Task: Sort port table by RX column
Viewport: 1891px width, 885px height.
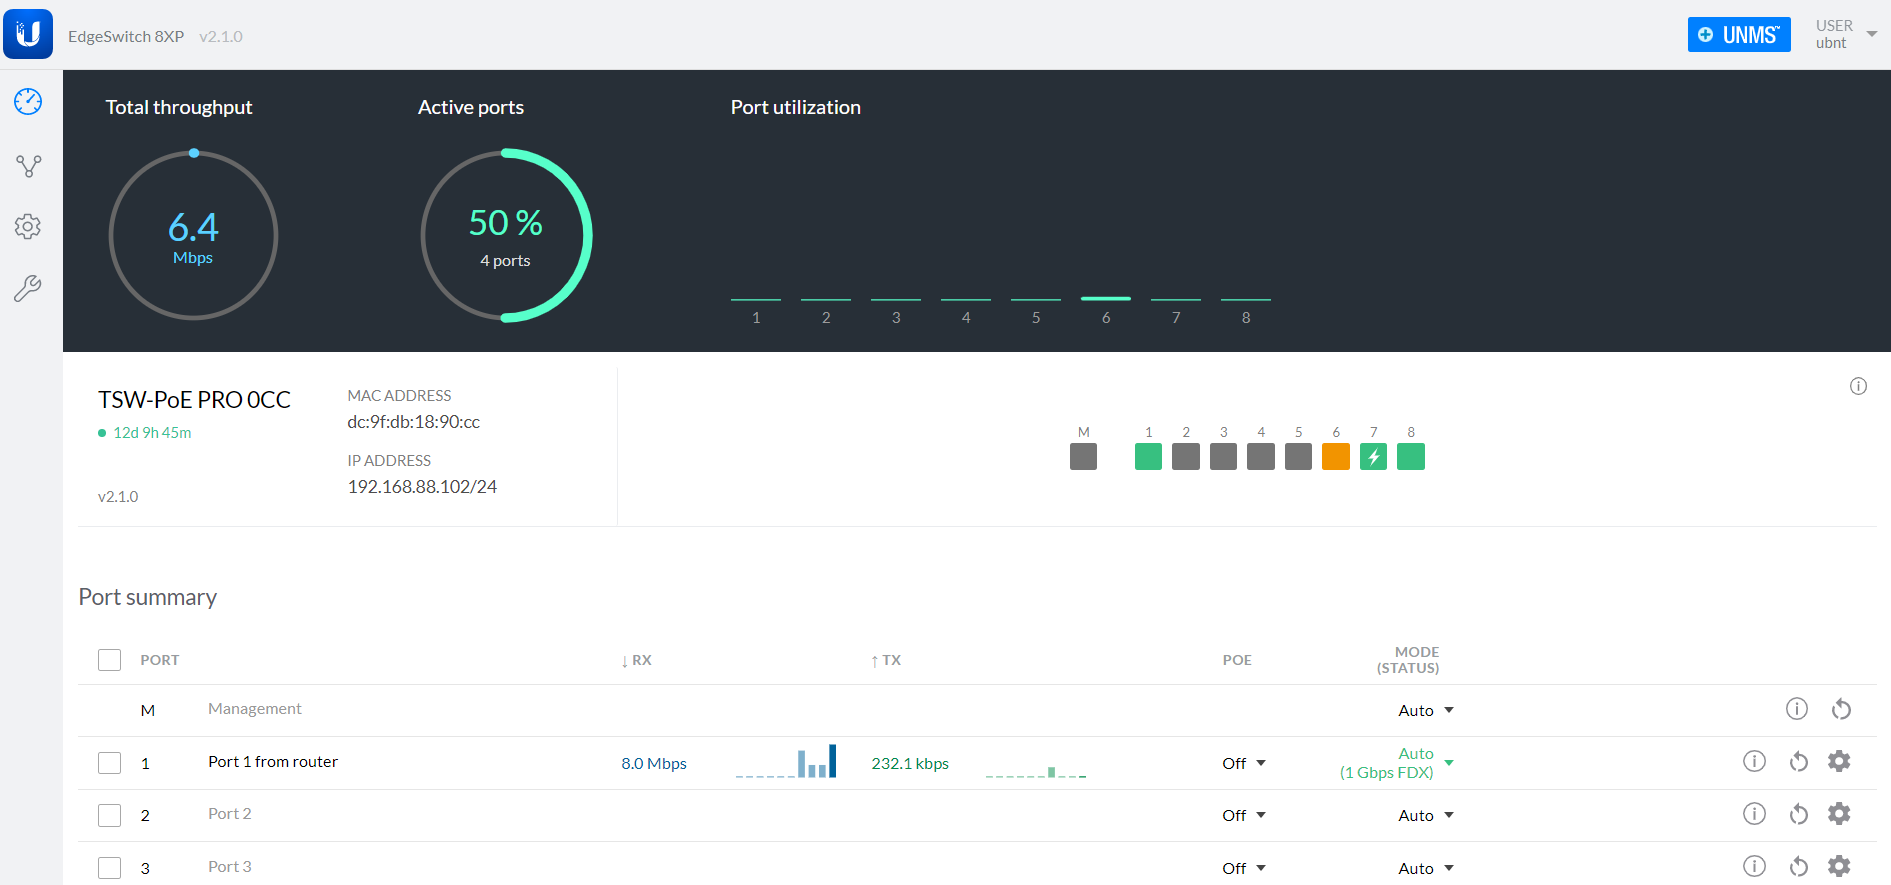Action: pos(636,660)
